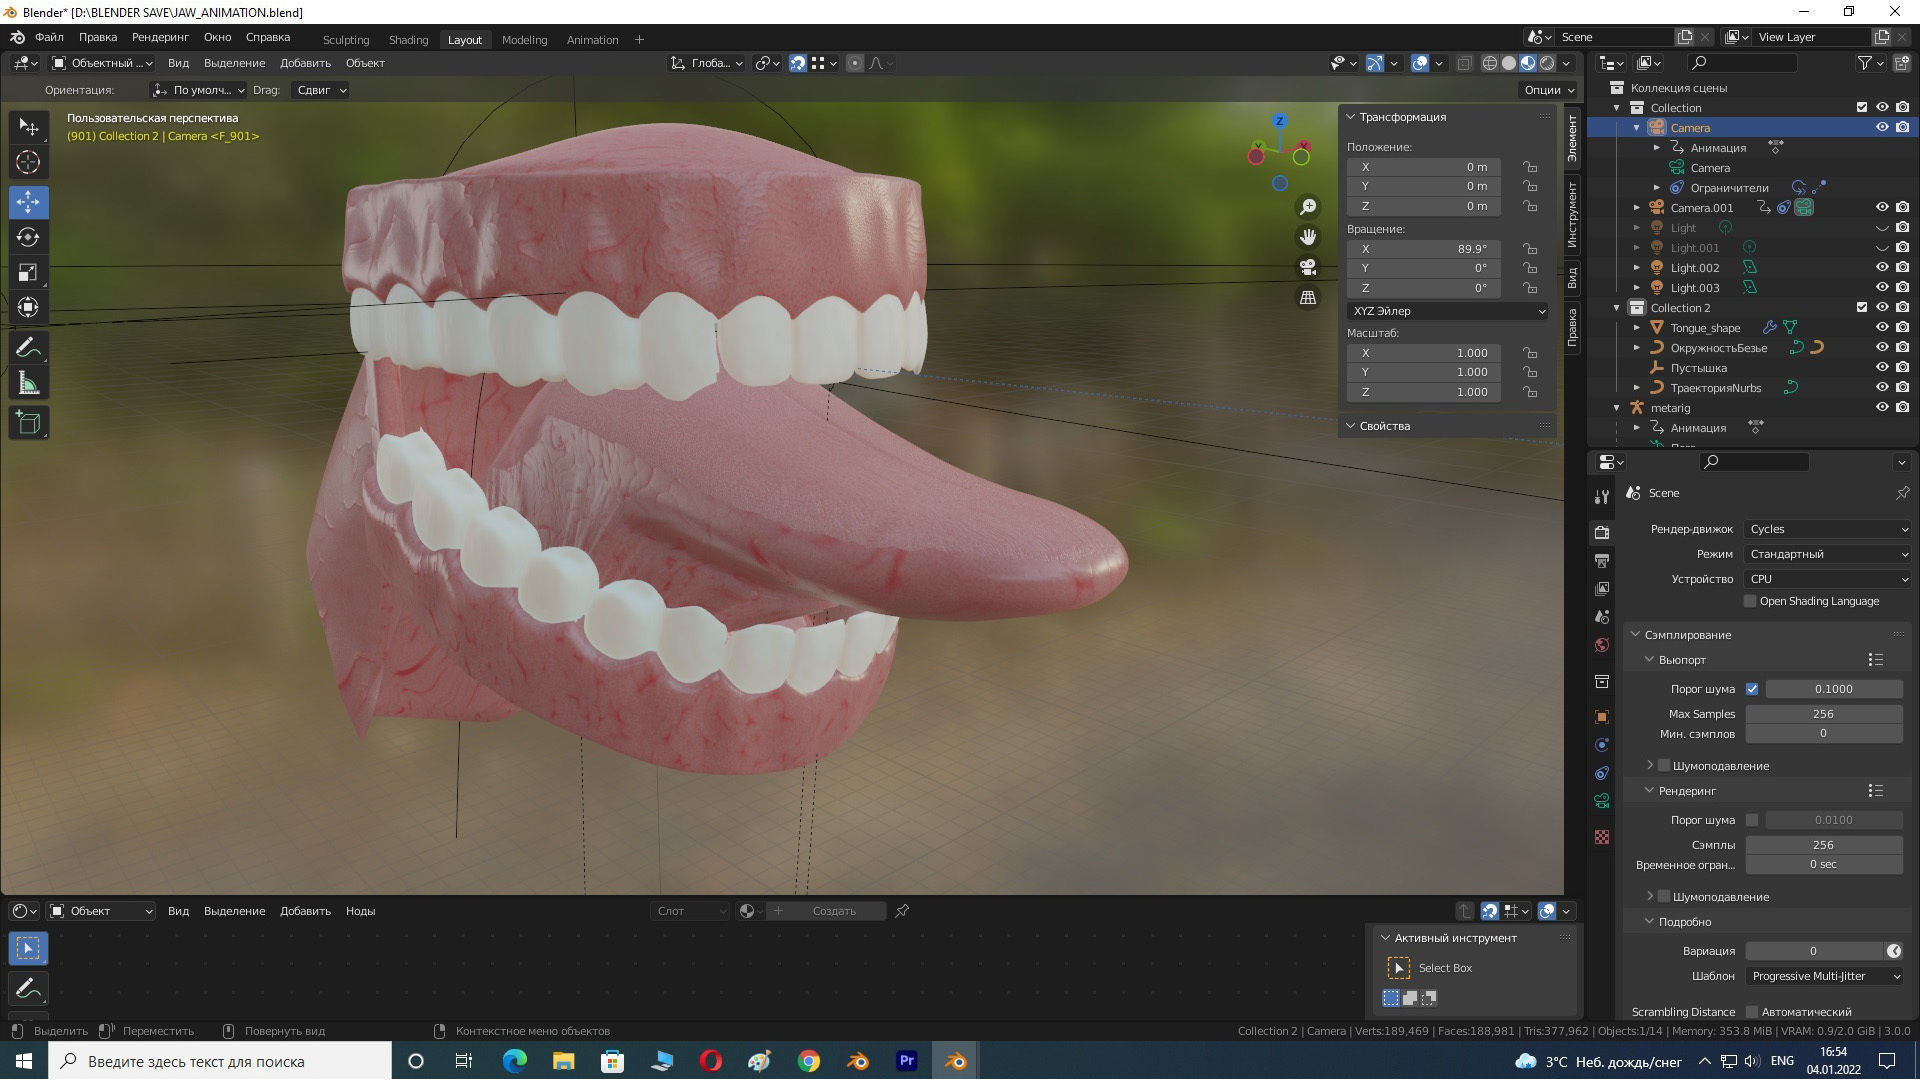Open the Cycles render engine dropdown
The width and height of the screenshot is (1920, 1080).
(1827, 528)
